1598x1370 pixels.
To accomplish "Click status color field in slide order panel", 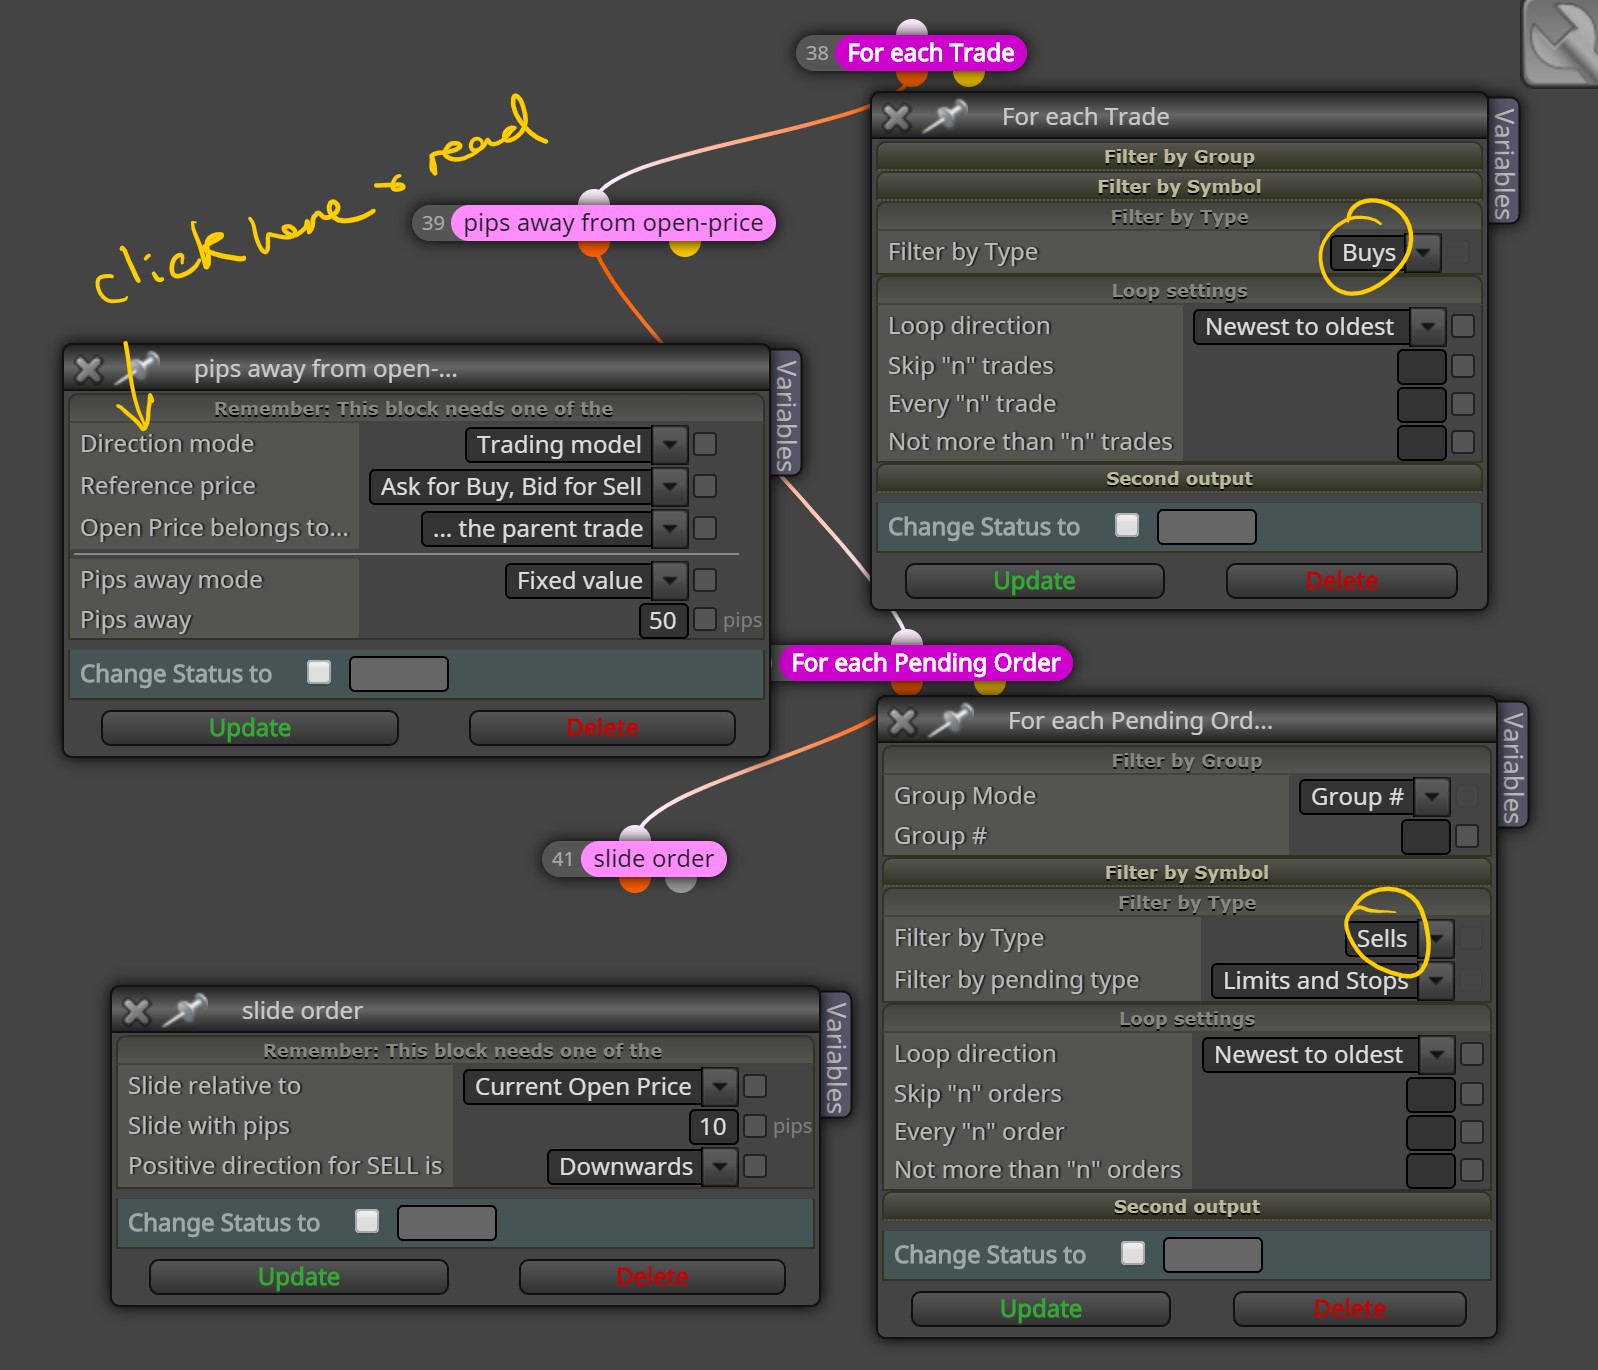I will [x=447, y=1223].
